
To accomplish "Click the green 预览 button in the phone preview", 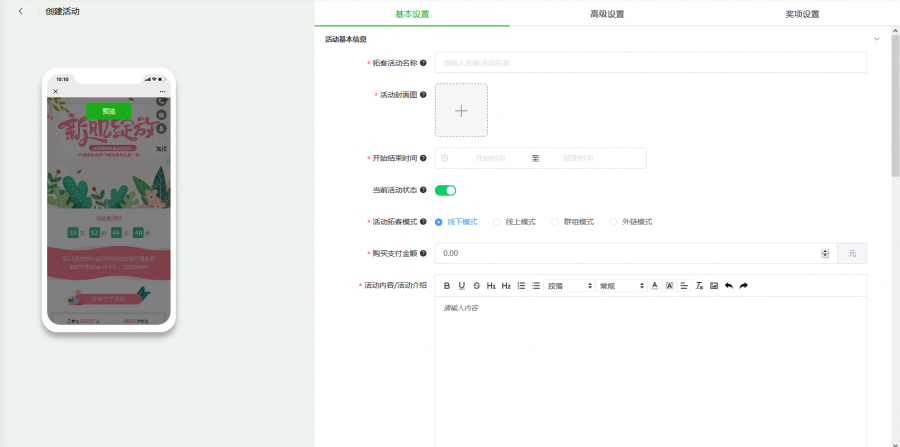I will 108,111.
